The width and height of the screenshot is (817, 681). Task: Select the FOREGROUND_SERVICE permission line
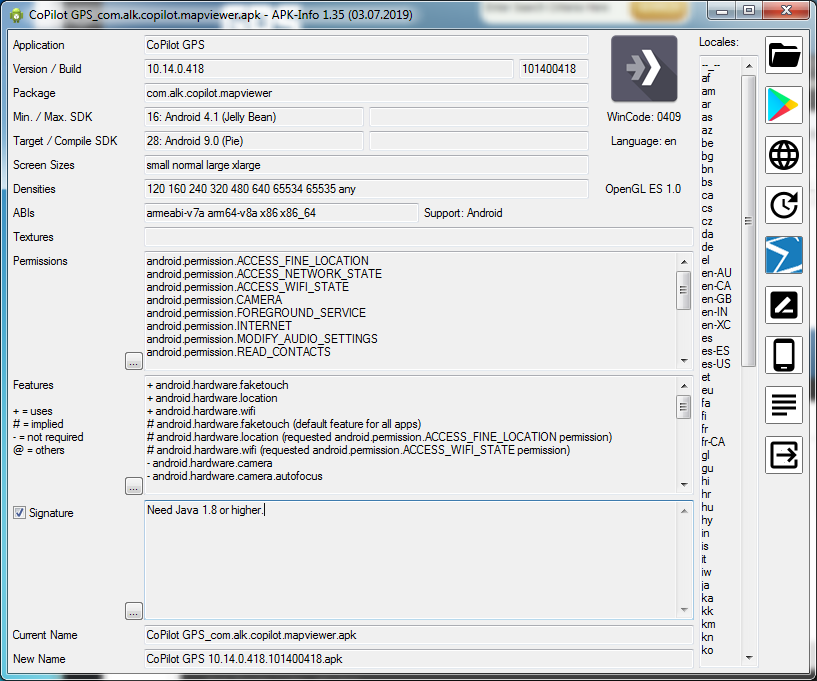point(256,313)
